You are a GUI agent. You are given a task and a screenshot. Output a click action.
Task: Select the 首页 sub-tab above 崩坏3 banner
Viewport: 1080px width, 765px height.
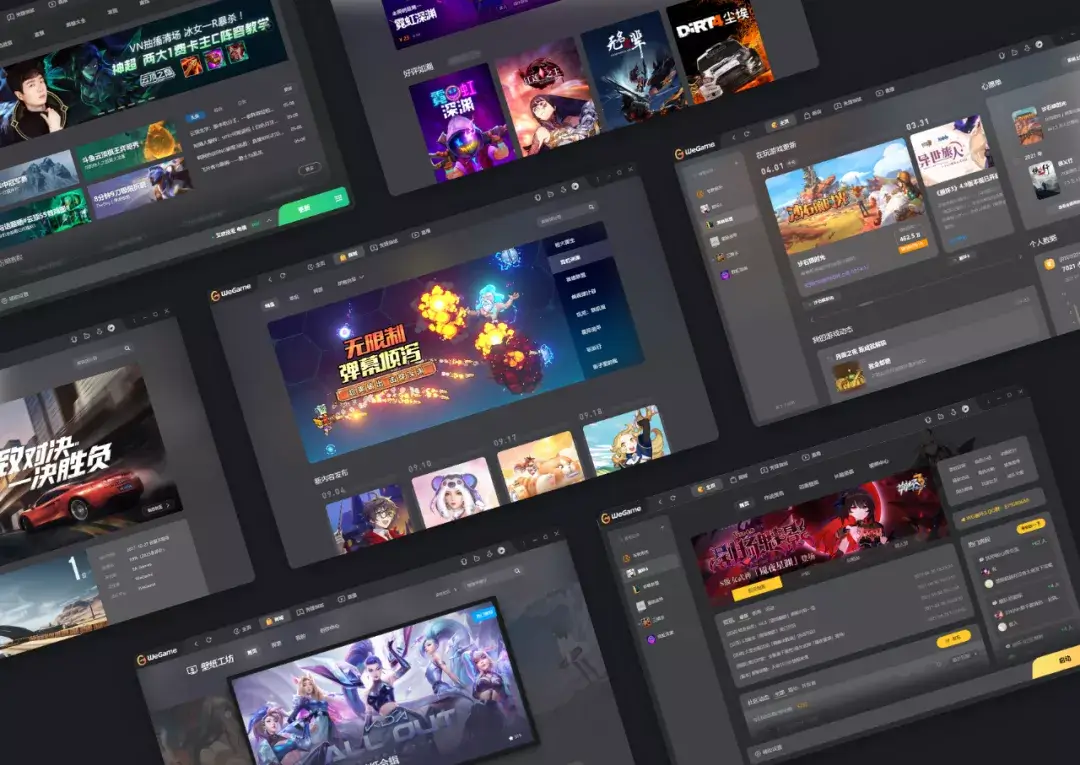(x=744, y=505)
